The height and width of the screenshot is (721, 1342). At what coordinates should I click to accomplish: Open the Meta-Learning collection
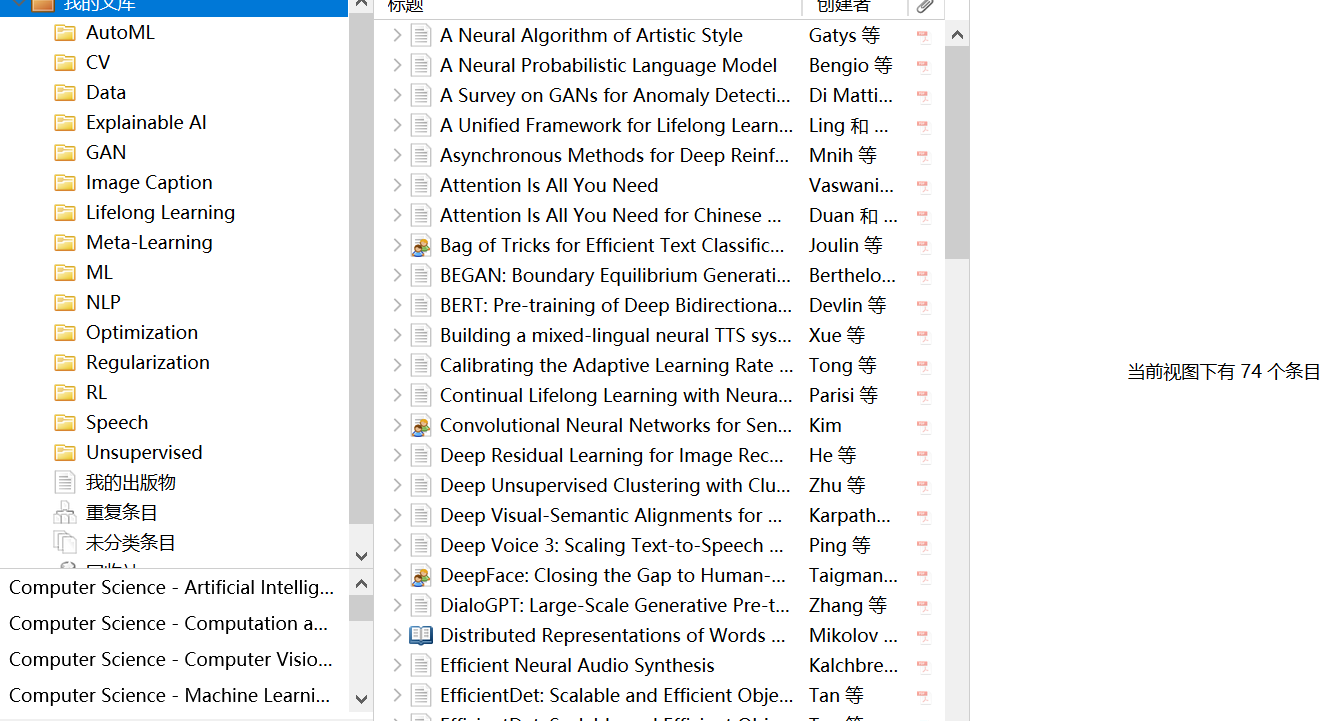click(x=149, y=242)
